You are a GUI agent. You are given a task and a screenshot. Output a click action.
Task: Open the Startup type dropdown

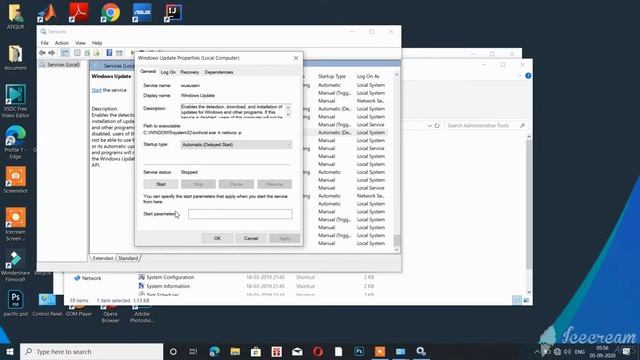(236, 144)
